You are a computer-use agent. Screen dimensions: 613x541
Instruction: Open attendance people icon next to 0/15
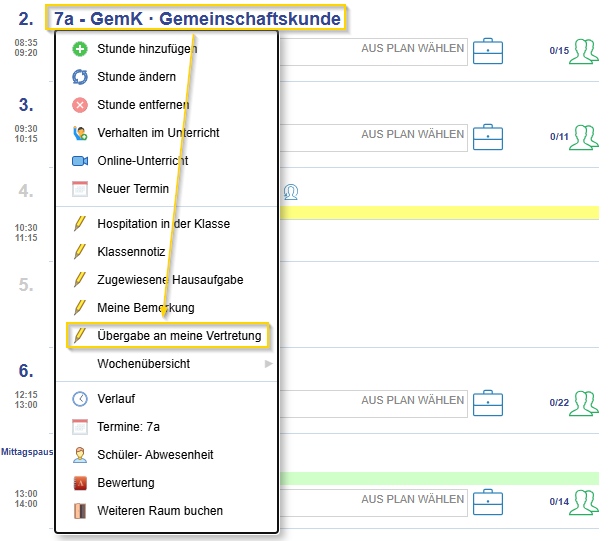pyautogui.click(x=584, y=51)
